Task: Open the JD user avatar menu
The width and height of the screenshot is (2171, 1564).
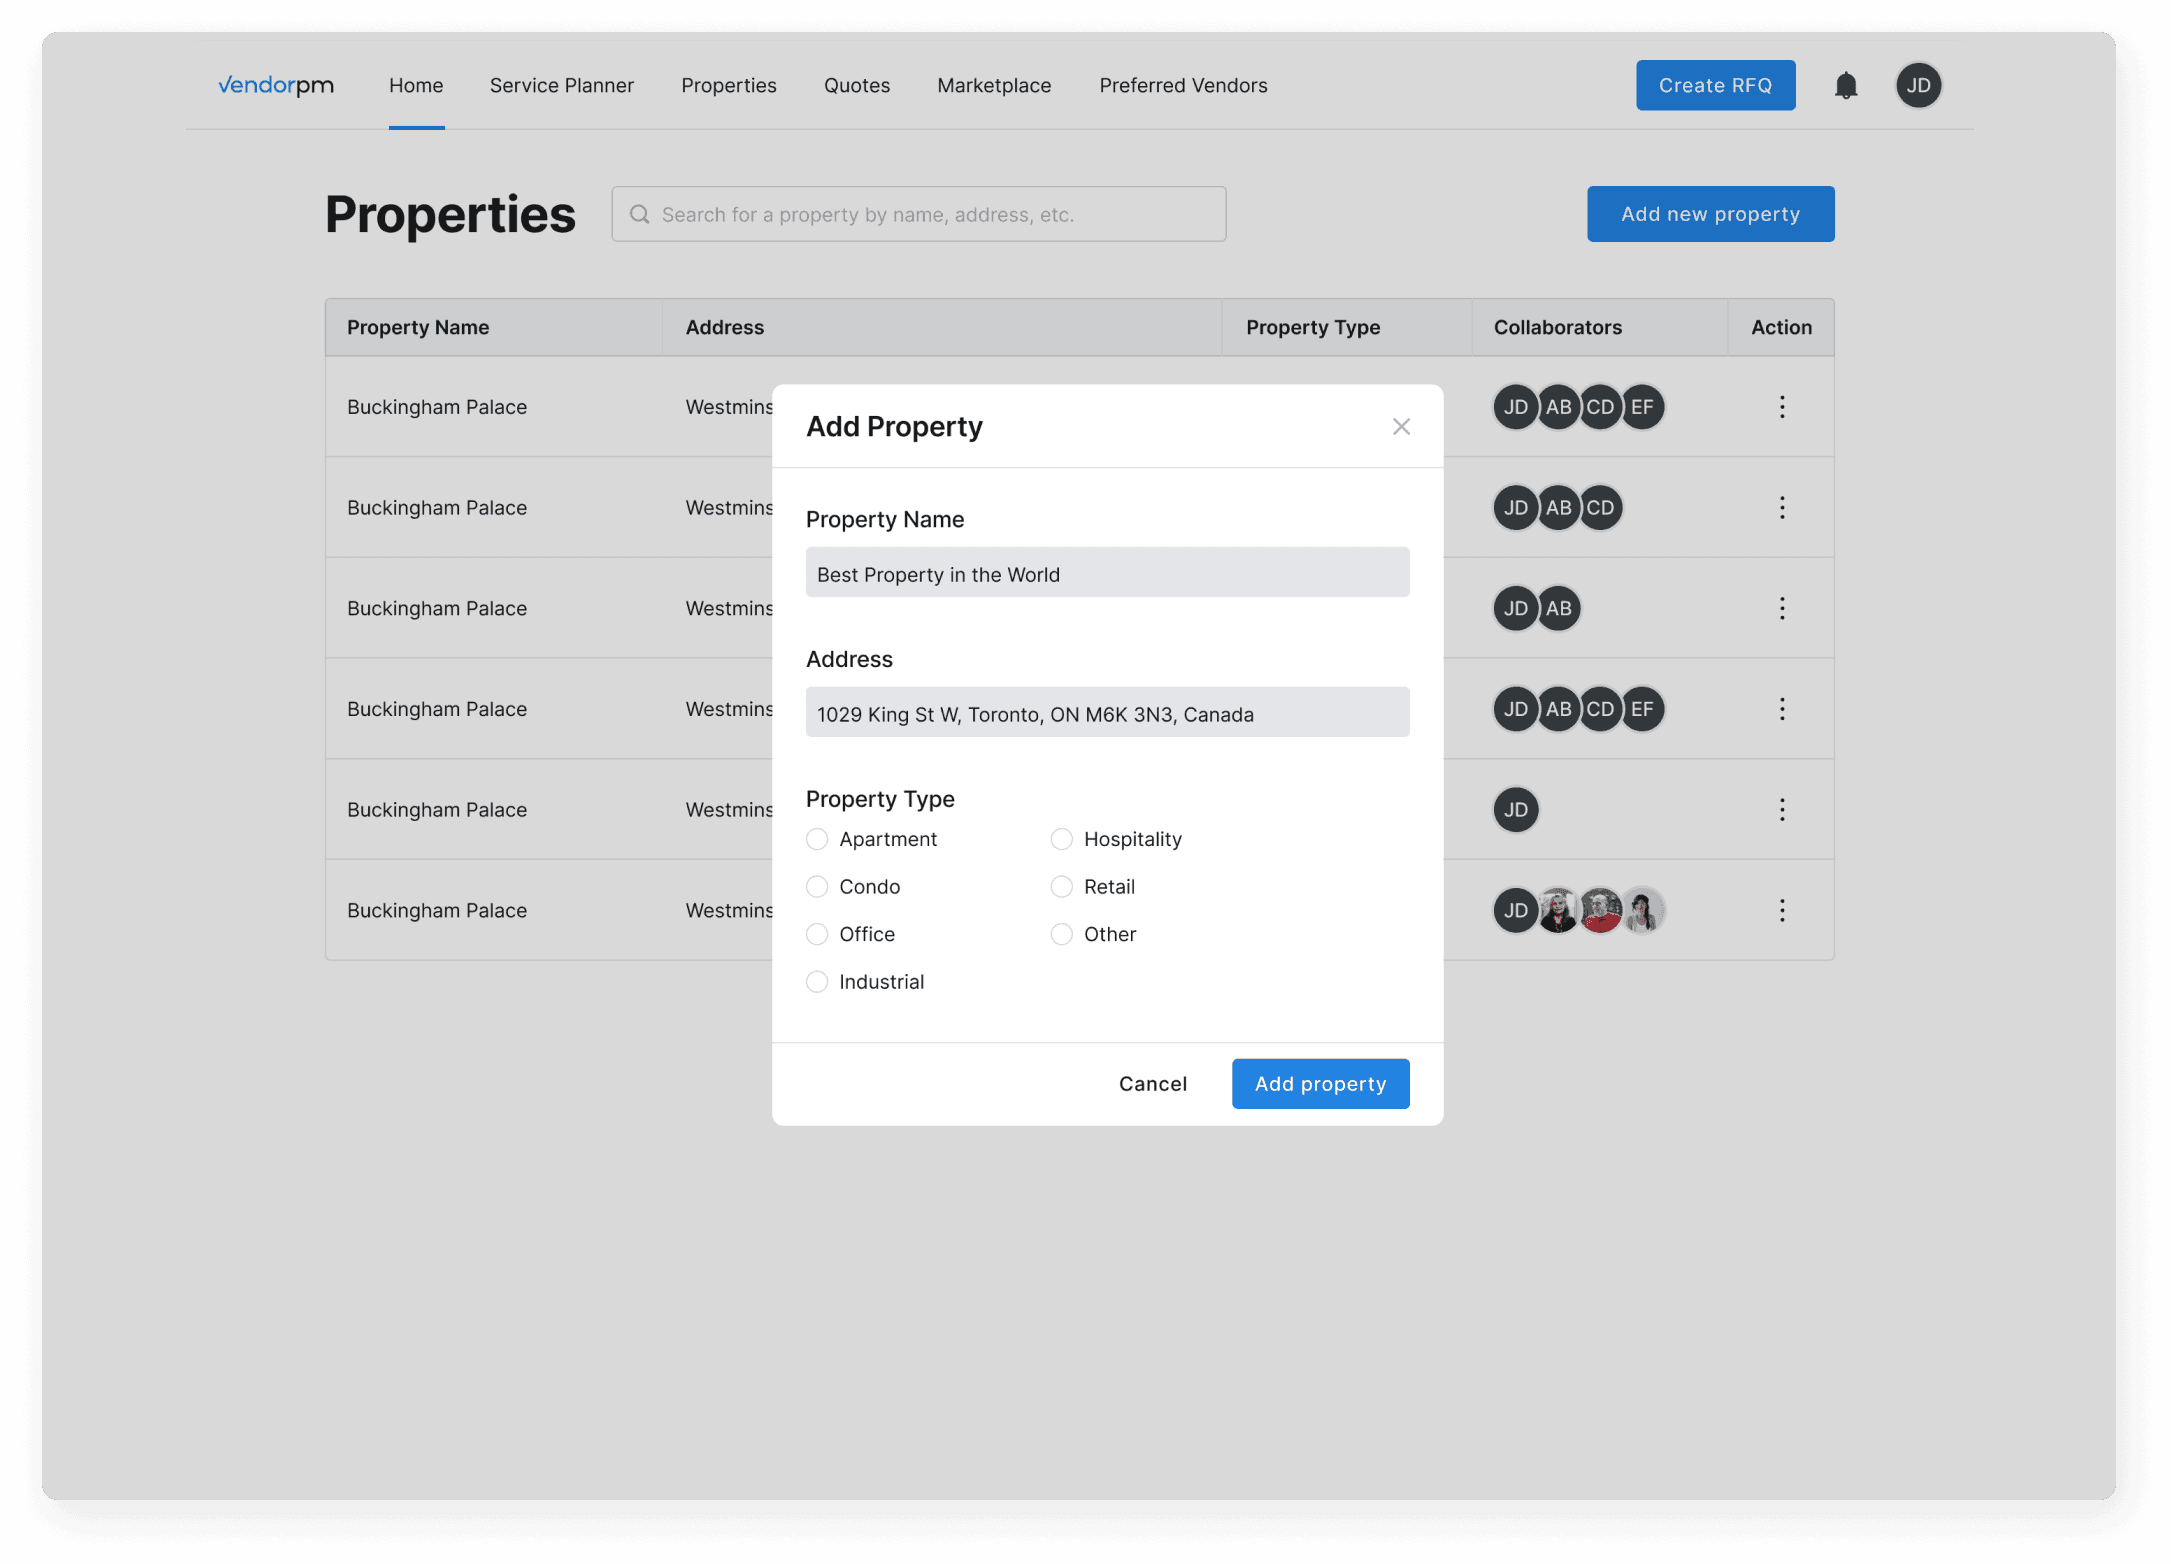Action: [x=1917, y=86]
